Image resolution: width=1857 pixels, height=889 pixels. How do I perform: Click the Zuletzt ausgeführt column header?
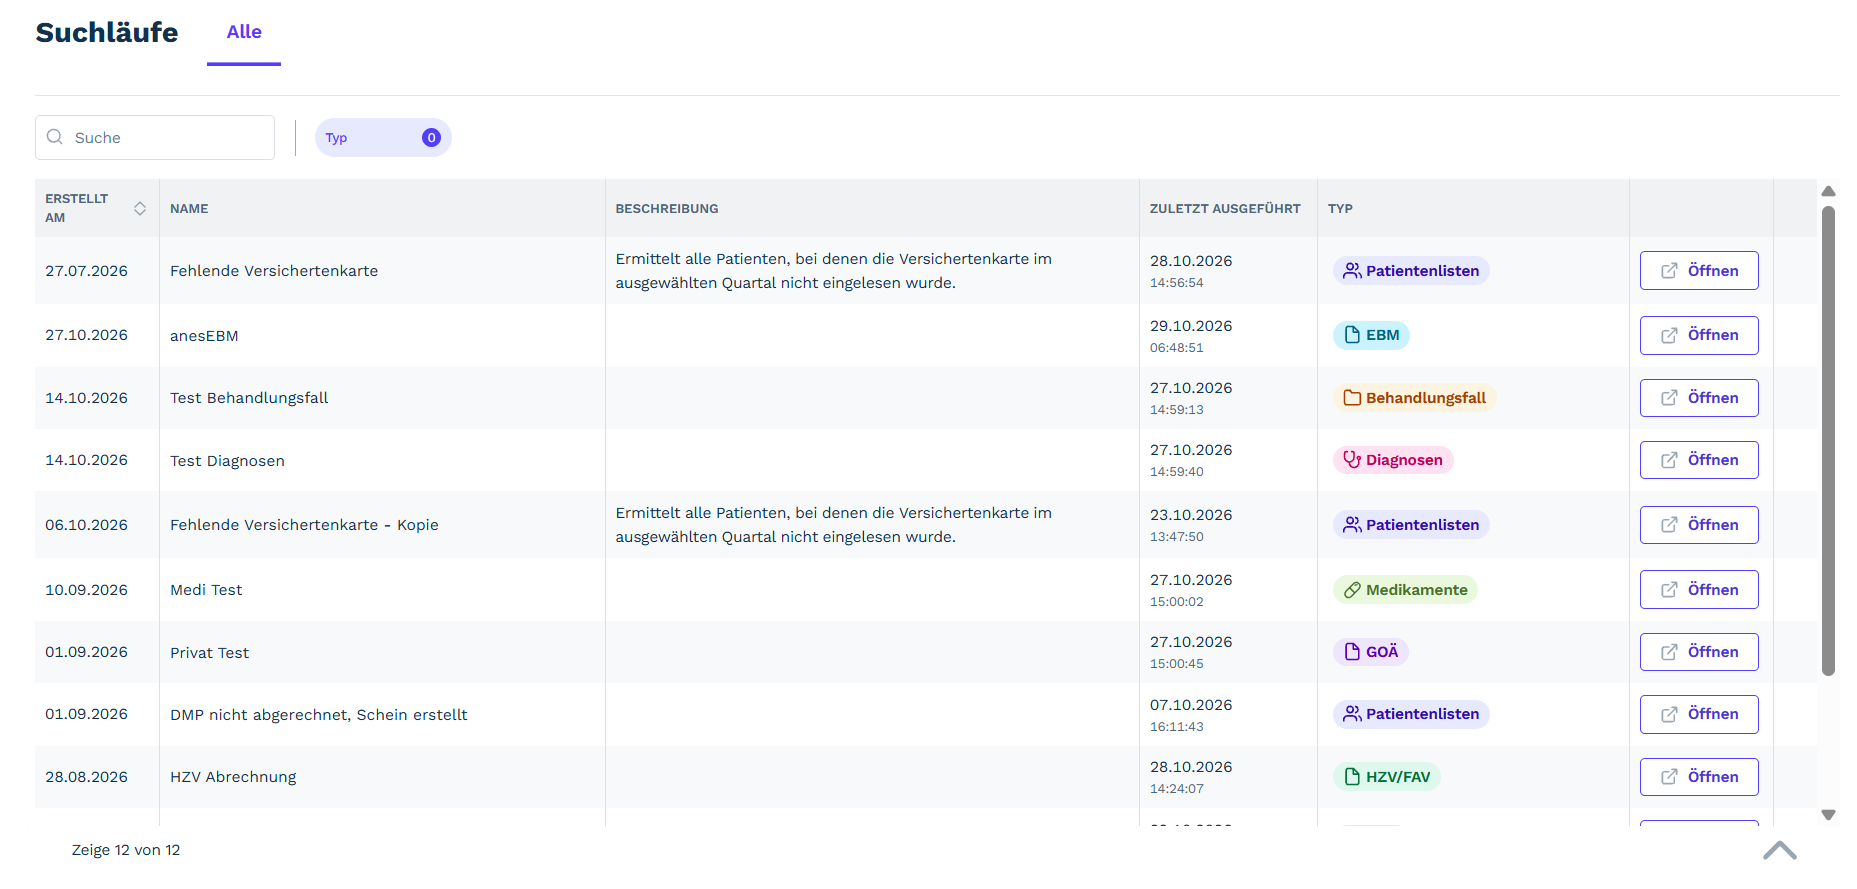tap(1225, 209)
